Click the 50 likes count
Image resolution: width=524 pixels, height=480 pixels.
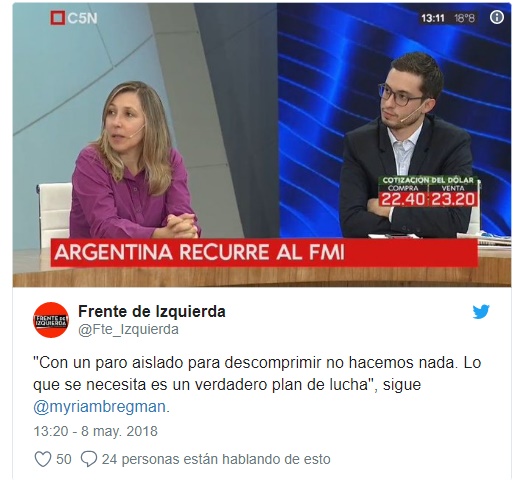pos(63,459)
